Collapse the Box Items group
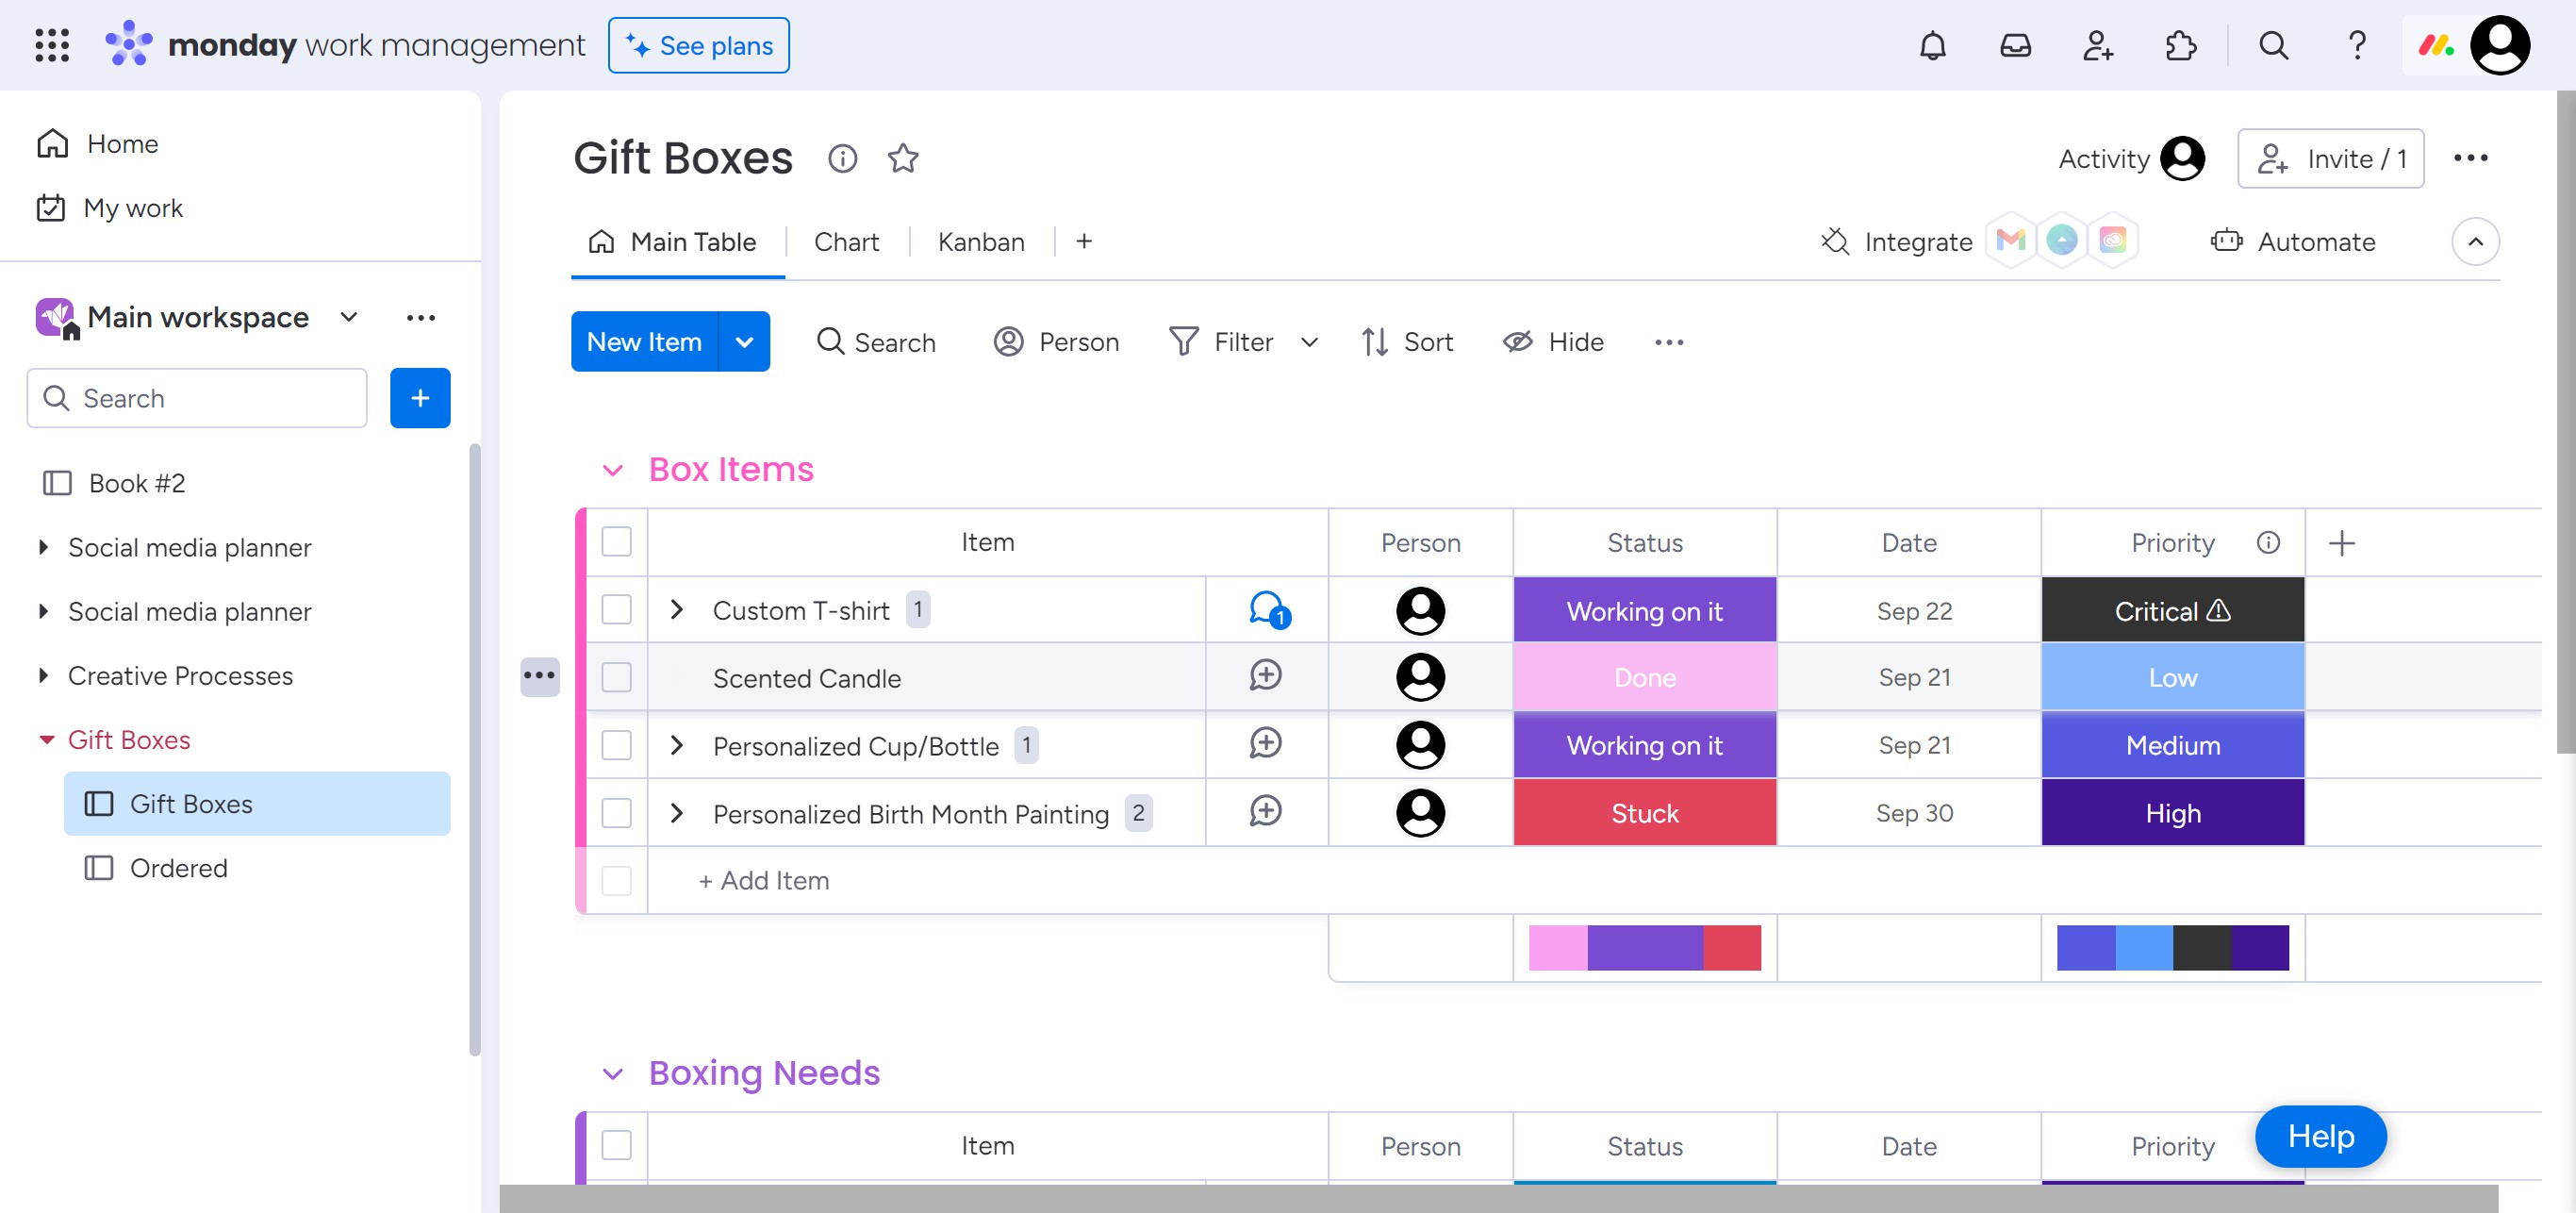The height and width of the screenshot is (1213, 2576). point(613,470)
